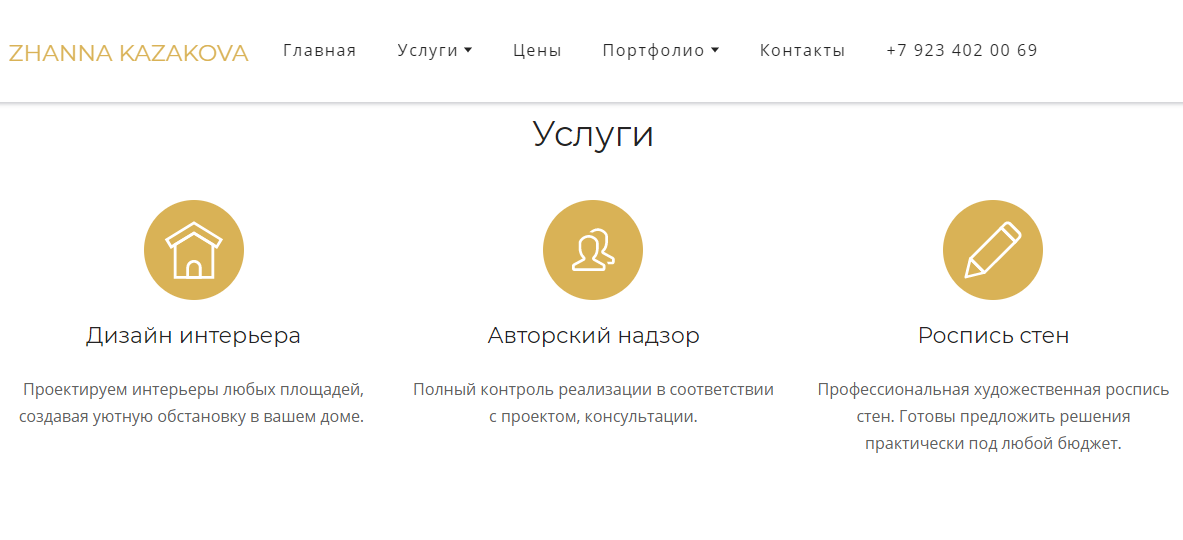
Task: Click the text 'Полный контроль реализации в соответствии'
Action: (594, 390)
